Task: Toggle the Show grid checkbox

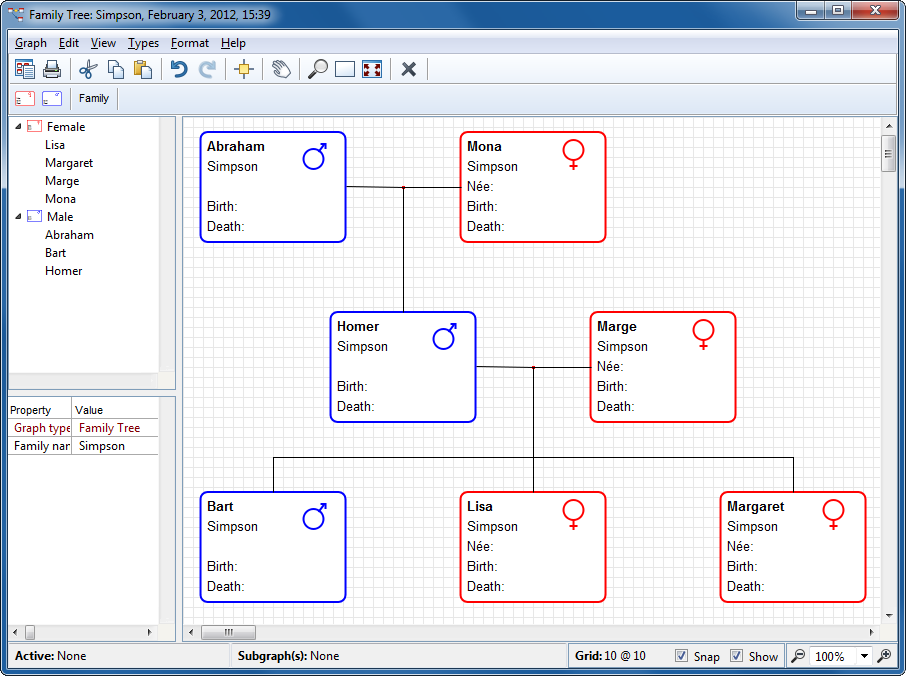Action: [737, 656]
